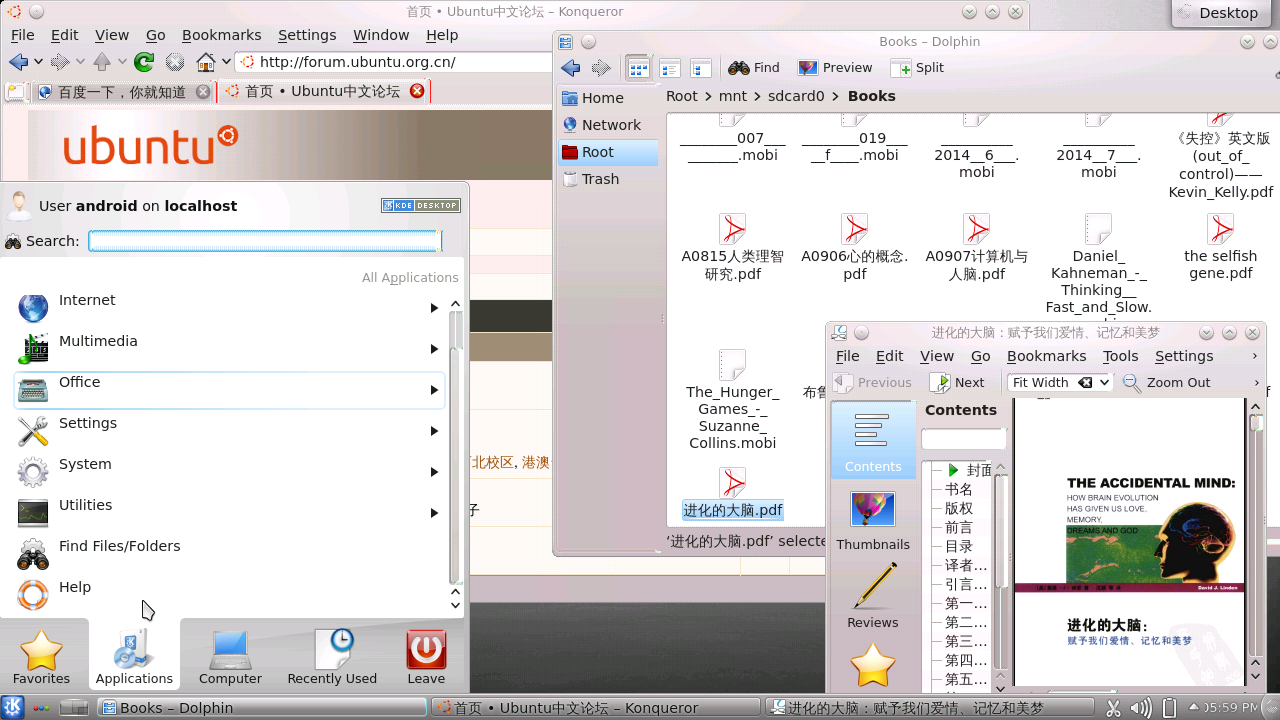Viewport: 1280px width, 720px height.
Task: Close the Ubuntu forum tab
Action: [x=417, y=91]
